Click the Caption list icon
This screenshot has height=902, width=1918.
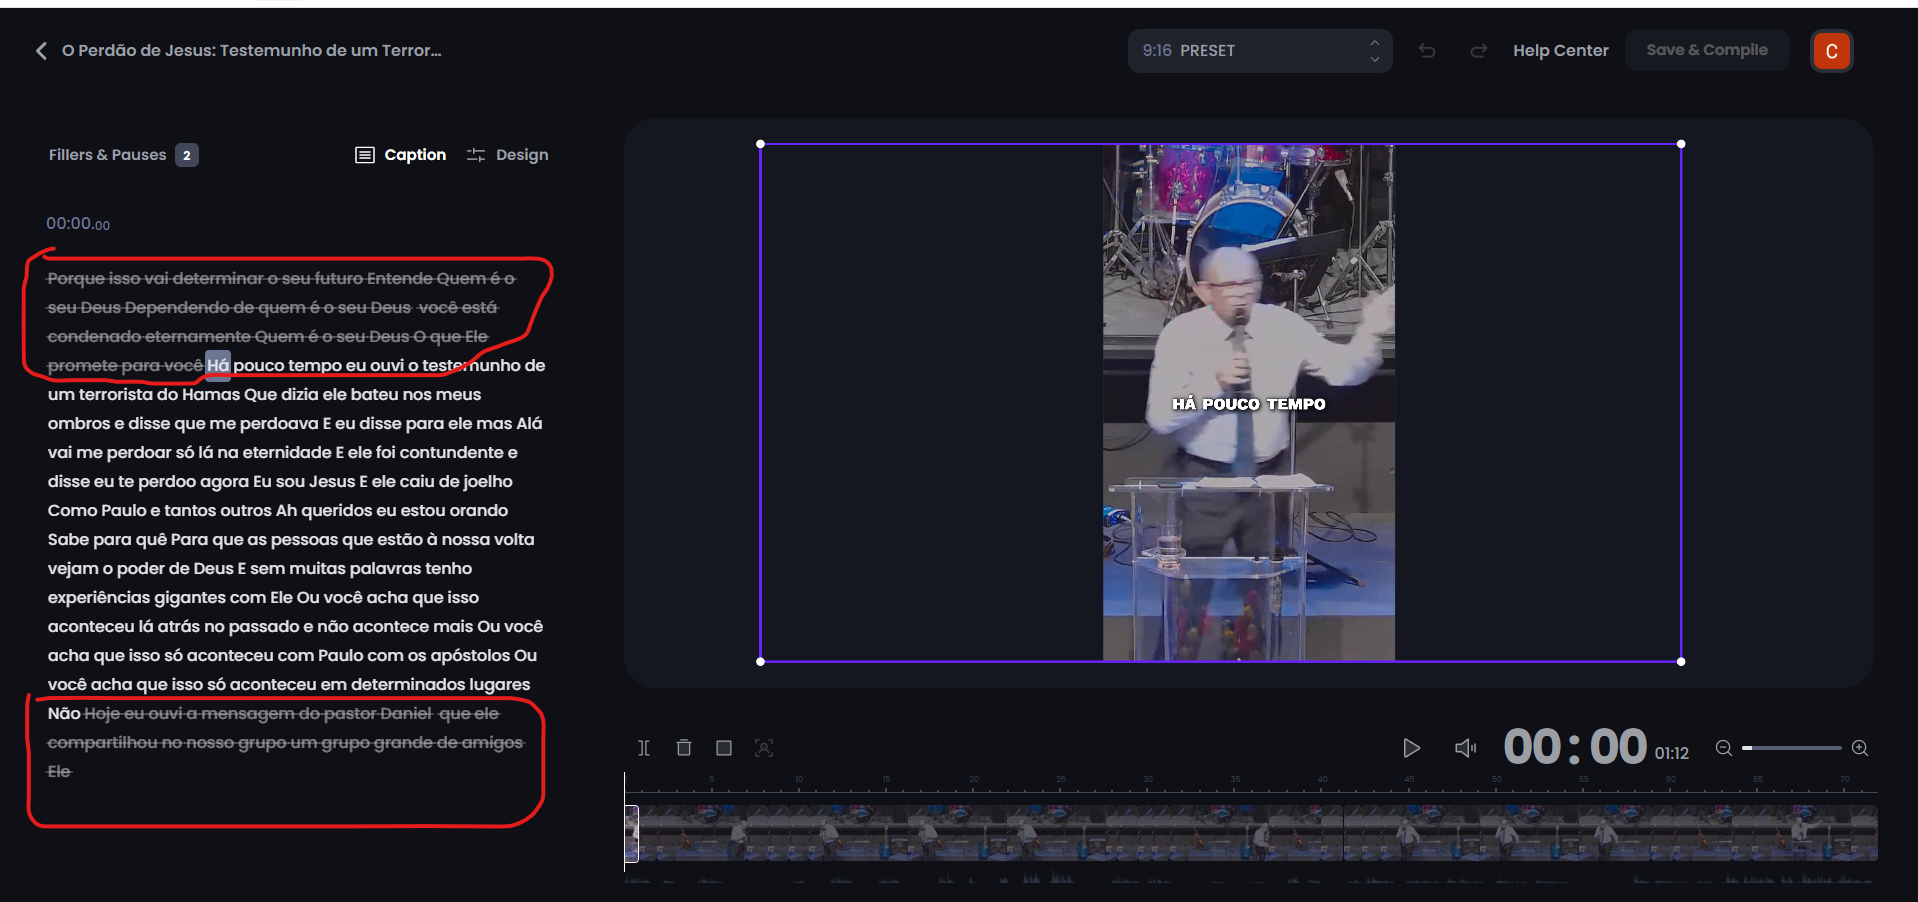pyautogui.click(x=365, y=155)
